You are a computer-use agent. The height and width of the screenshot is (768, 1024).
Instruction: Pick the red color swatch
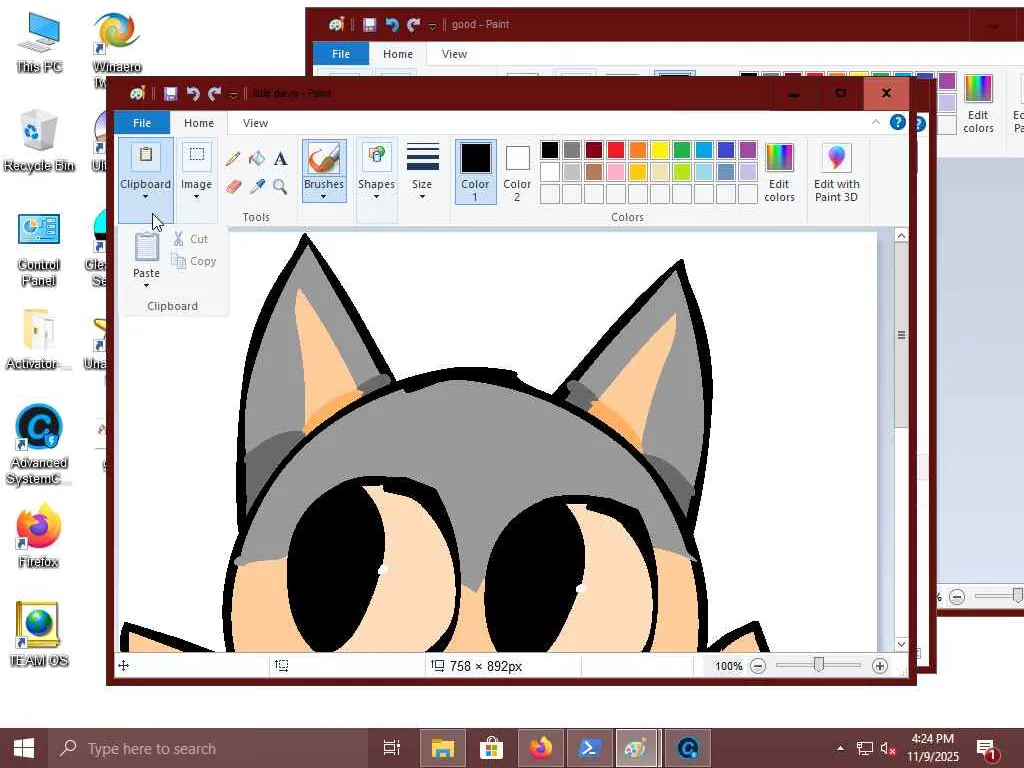click(x=616, y=150)
